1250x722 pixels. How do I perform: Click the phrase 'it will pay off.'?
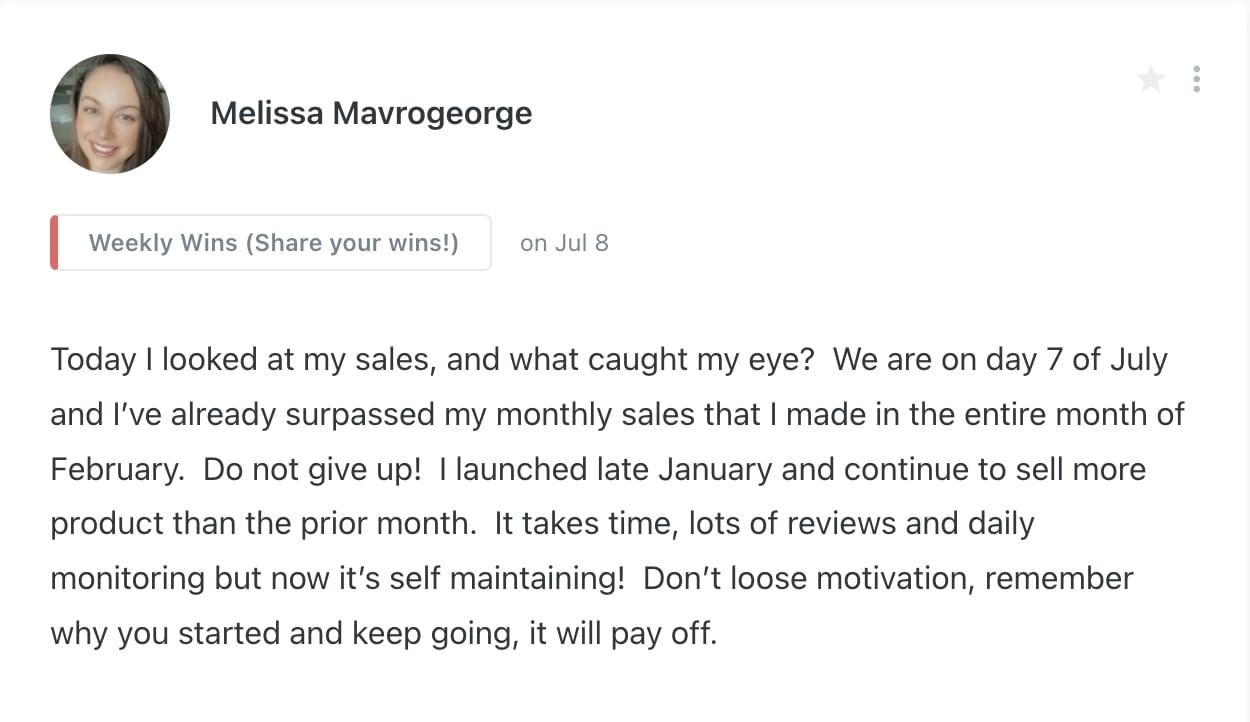point(621,634)
